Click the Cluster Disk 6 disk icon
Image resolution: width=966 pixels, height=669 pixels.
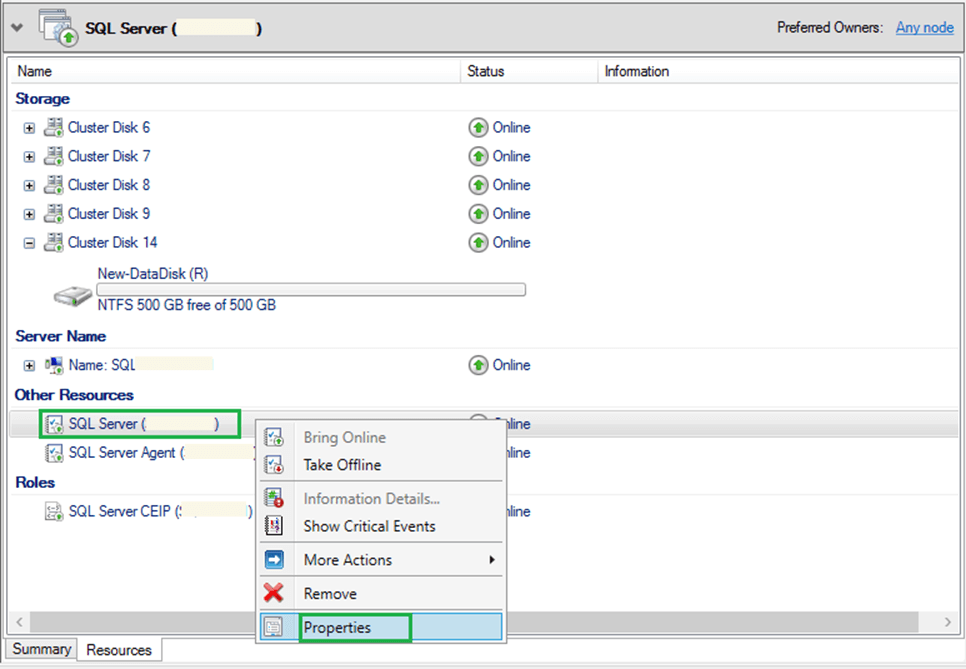pyautogui.click(x=53, y=128)
